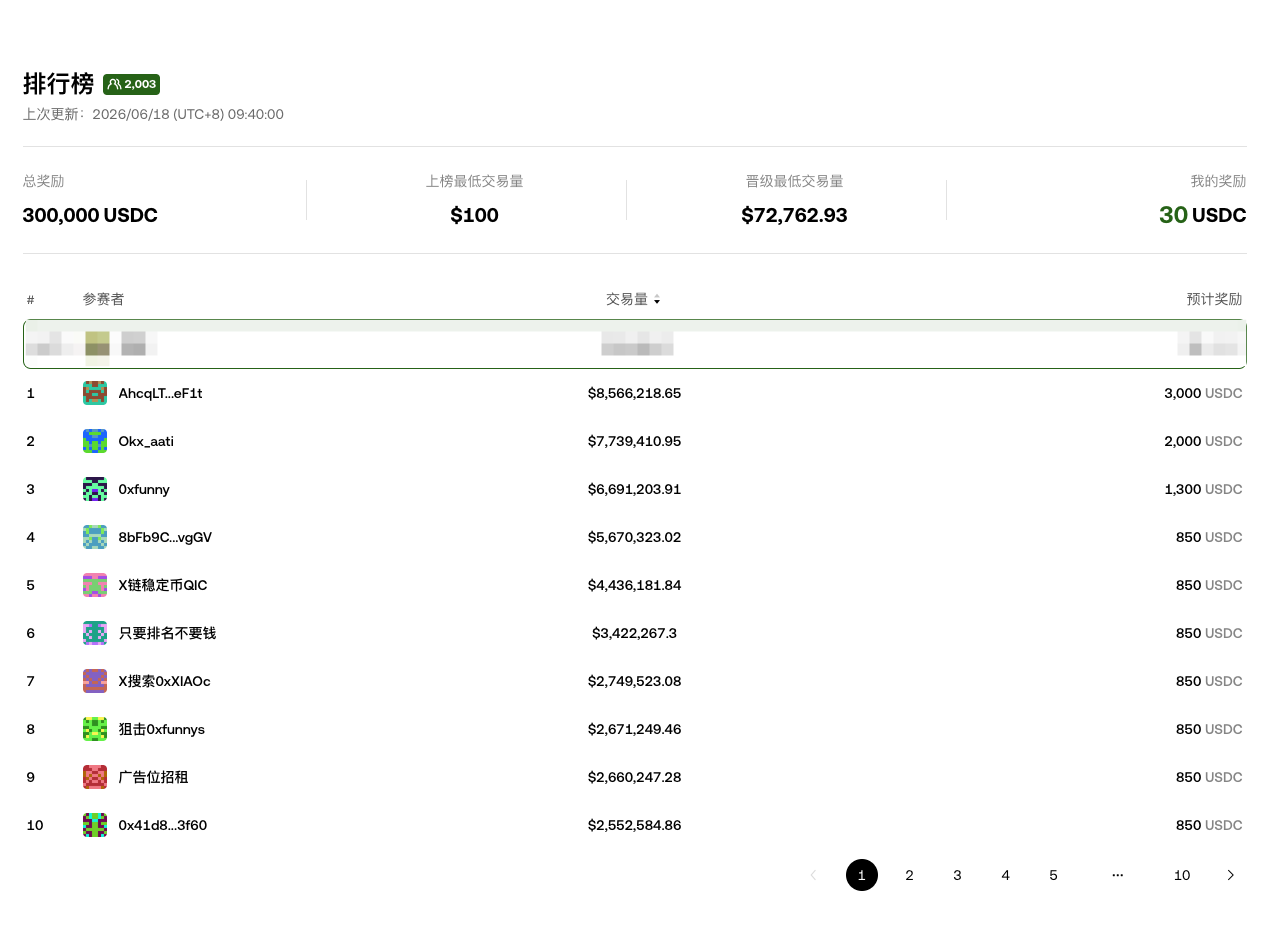The height and width of the screenshot is (927, 1268).
Task: Click rank number 10 cell
Action: 35,825
